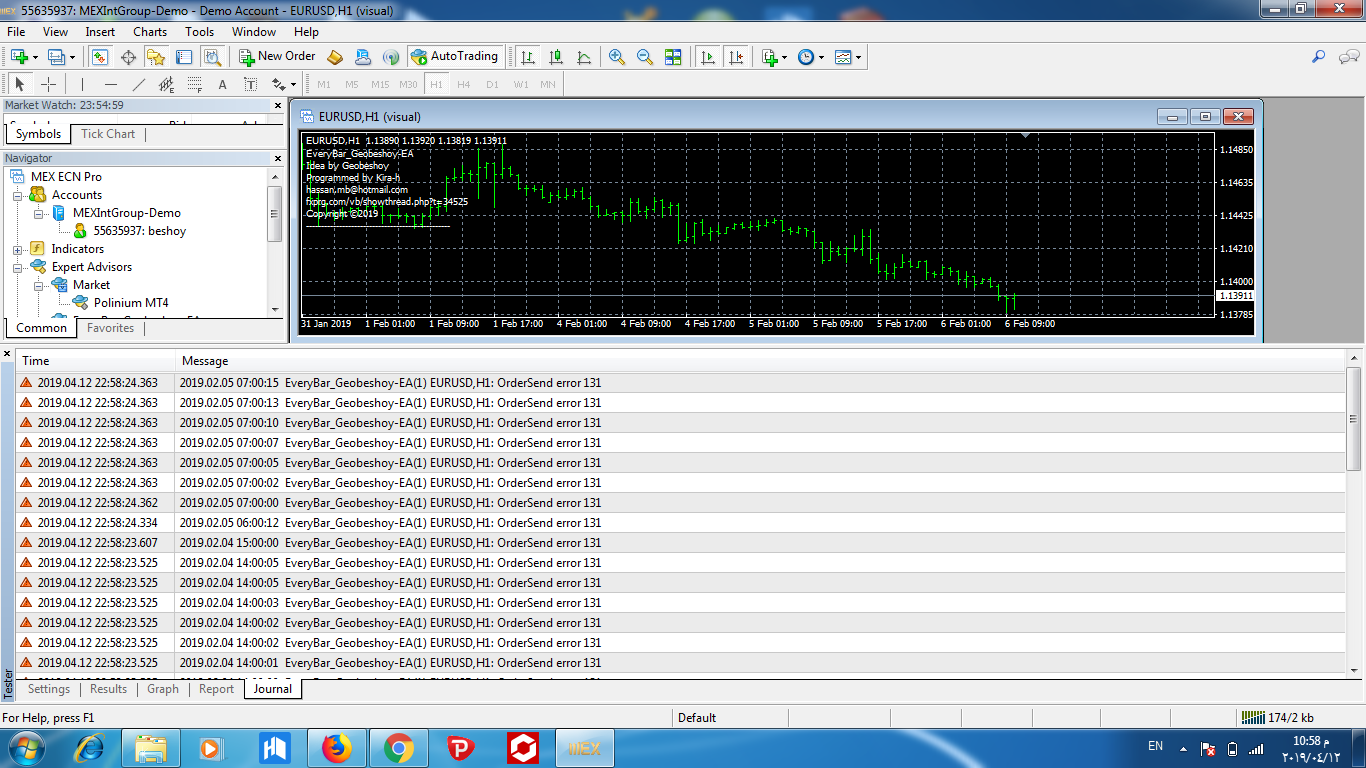The image size is (1366, 768).
Task: Open Firefox from the Windows taskbar
Action: (x=337, y=747)
